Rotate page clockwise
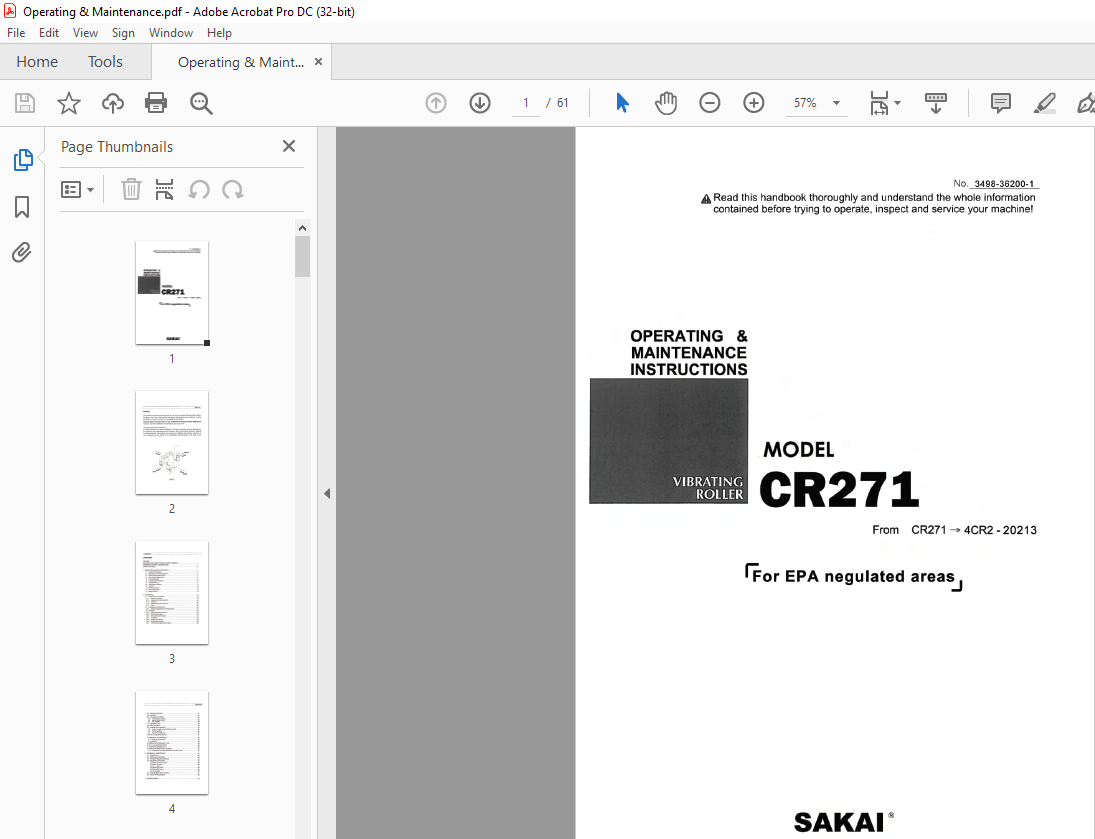Image resolution: width=1095 pixels, height=839 pixels. click(x=233, y=189)
